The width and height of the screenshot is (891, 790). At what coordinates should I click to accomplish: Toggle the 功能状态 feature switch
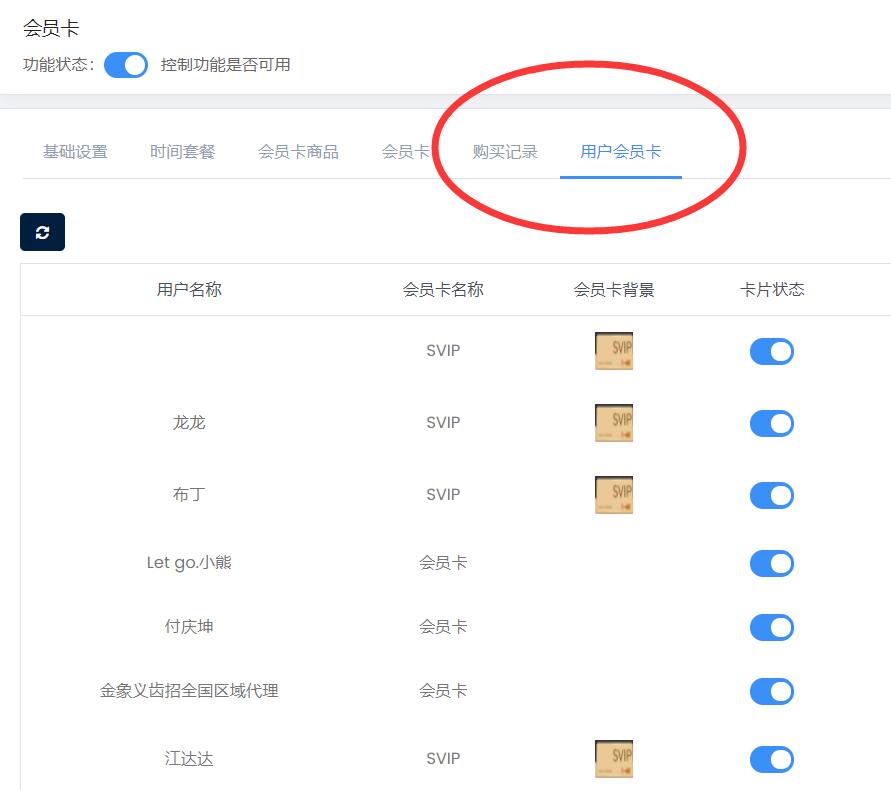click(126, 65)
